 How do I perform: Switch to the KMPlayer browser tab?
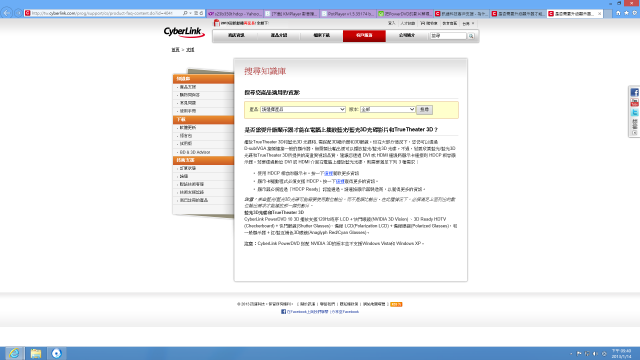coord(291,13)
